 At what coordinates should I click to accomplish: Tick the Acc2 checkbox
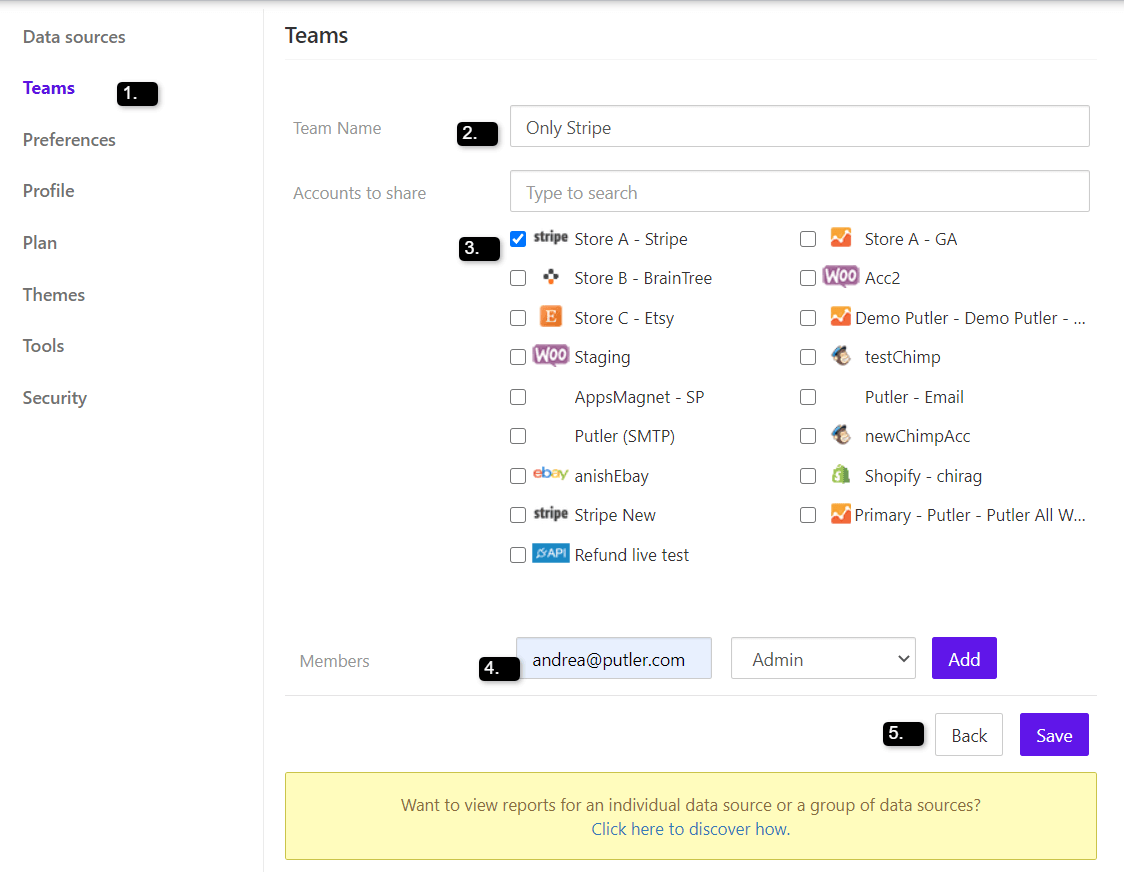(808, 278)
